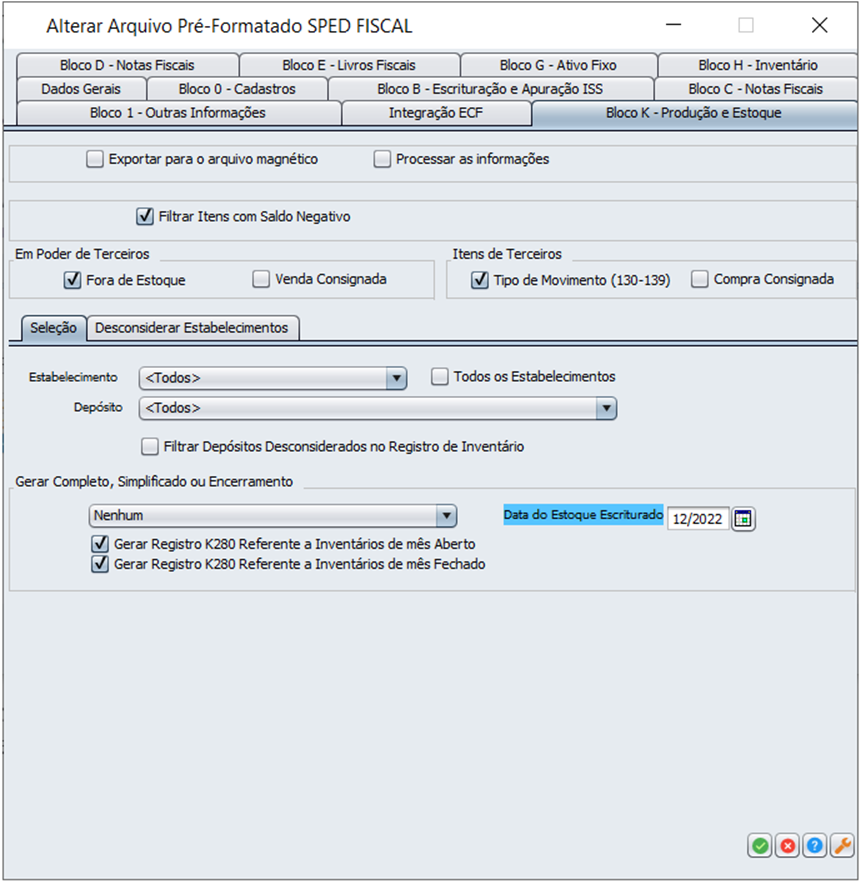Confirm with the green checkmark icon
Image resolution: width=861 pixels, height=884 pixels.
pyautogui.click(x=760, y=846)
